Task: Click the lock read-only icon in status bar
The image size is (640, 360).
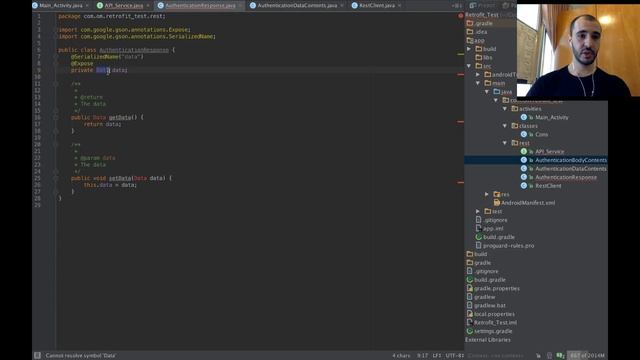Action: click(x=538, y=356)
